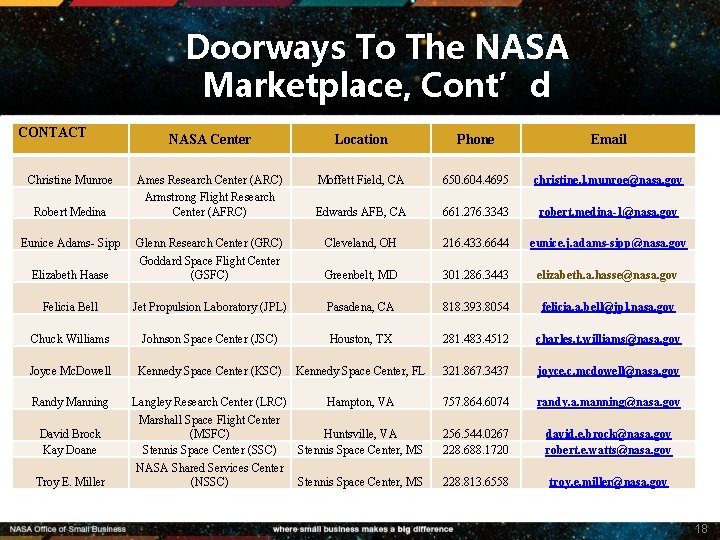Open randy.a.manning@nasa.gov email link
This screenshot has width=720, height=540.
608,402
